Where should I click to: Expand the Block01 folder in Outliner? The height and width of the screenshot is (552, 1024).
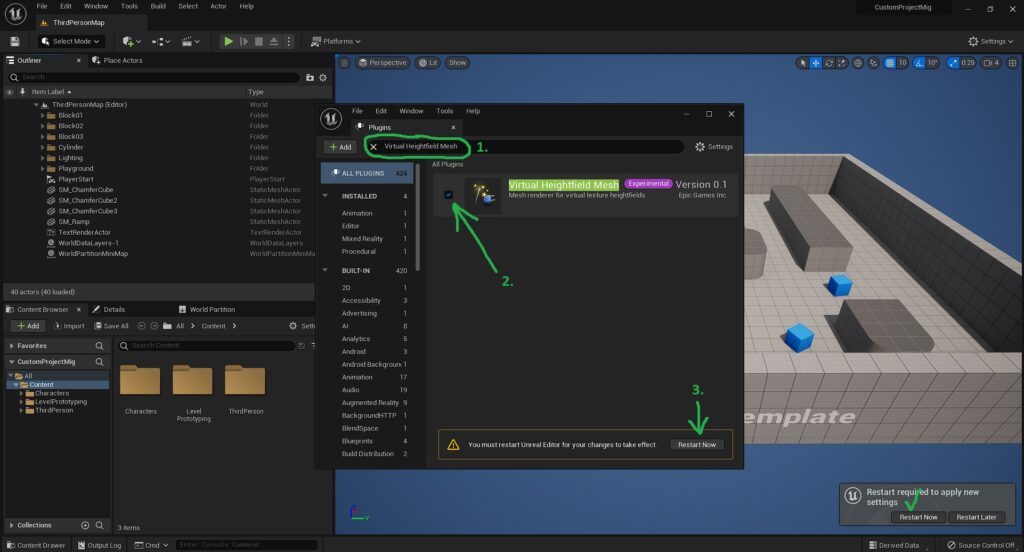[42, 115]
